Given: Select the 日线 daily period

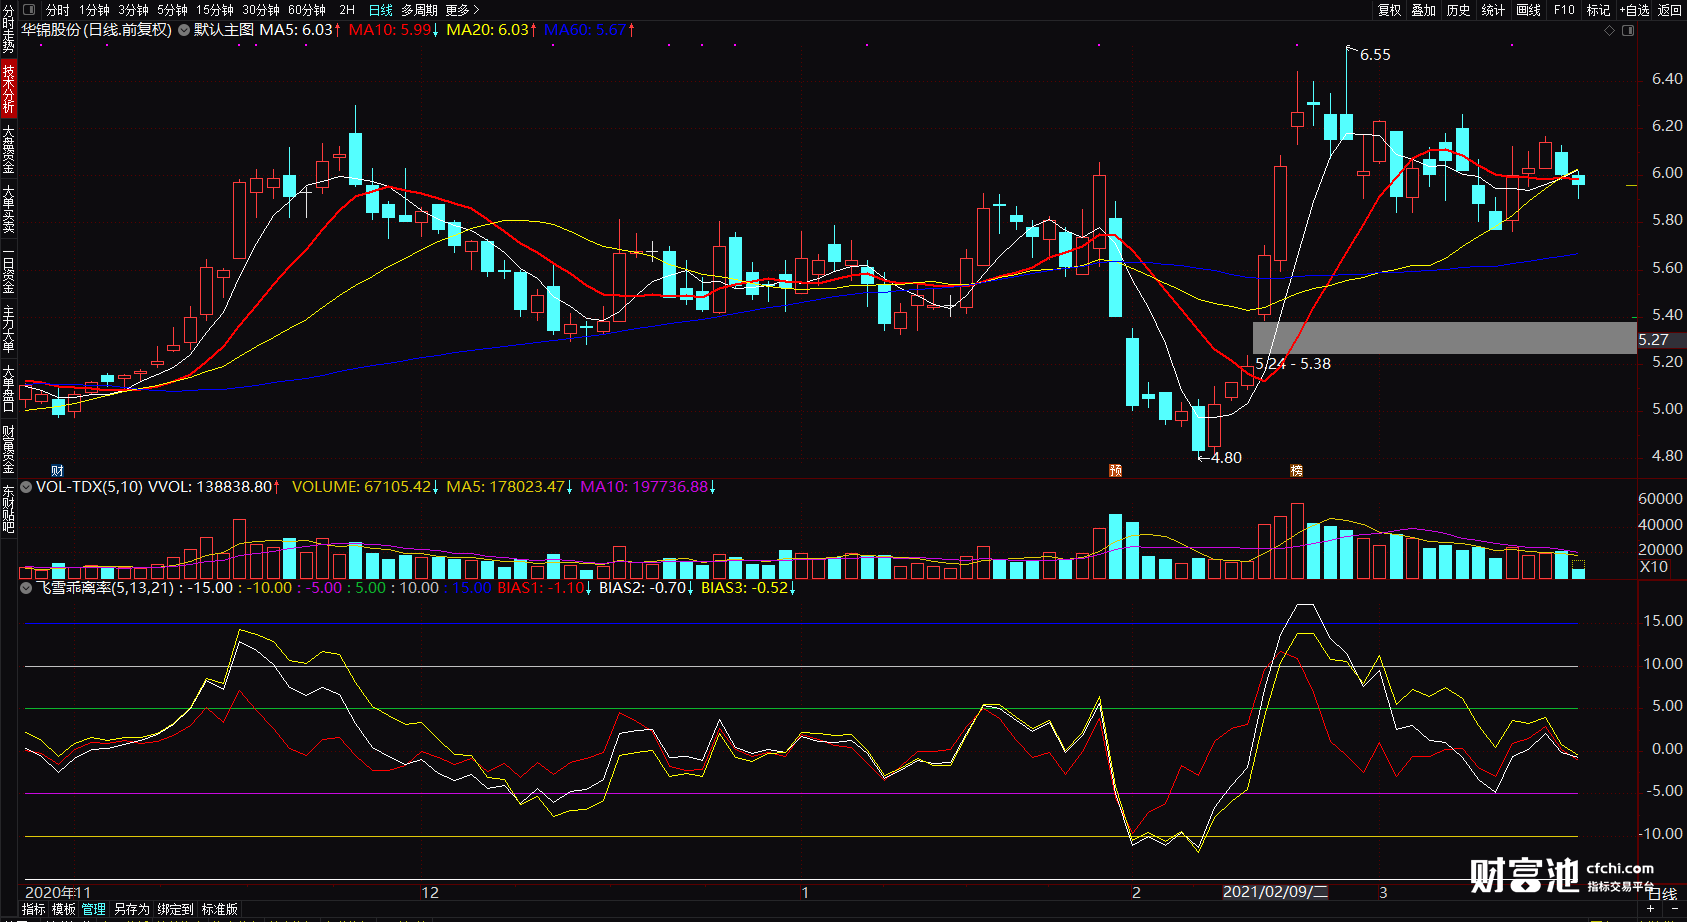Looking at the screenshot, I should [381, 10].
